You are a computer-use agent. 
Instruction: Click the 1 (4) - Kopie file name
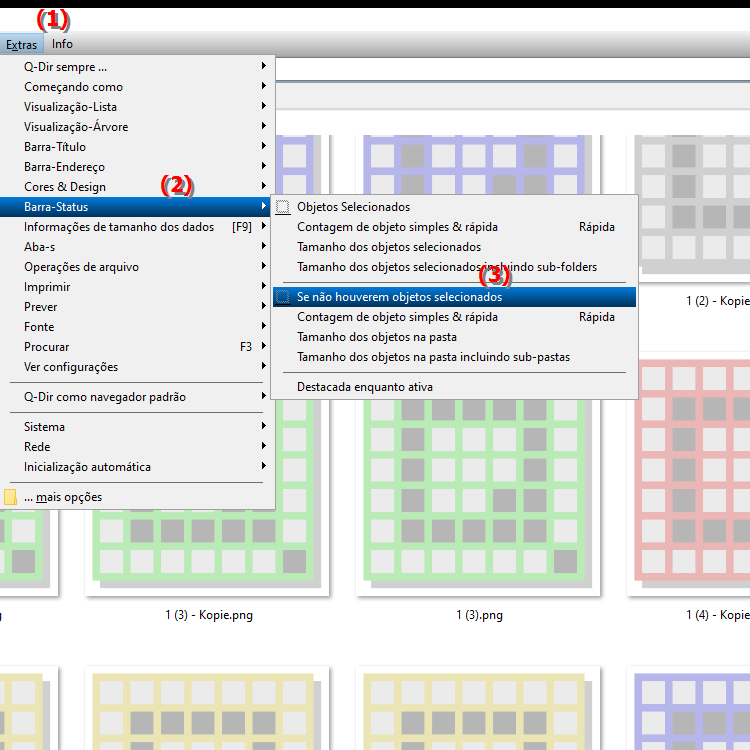click(717, 615)
